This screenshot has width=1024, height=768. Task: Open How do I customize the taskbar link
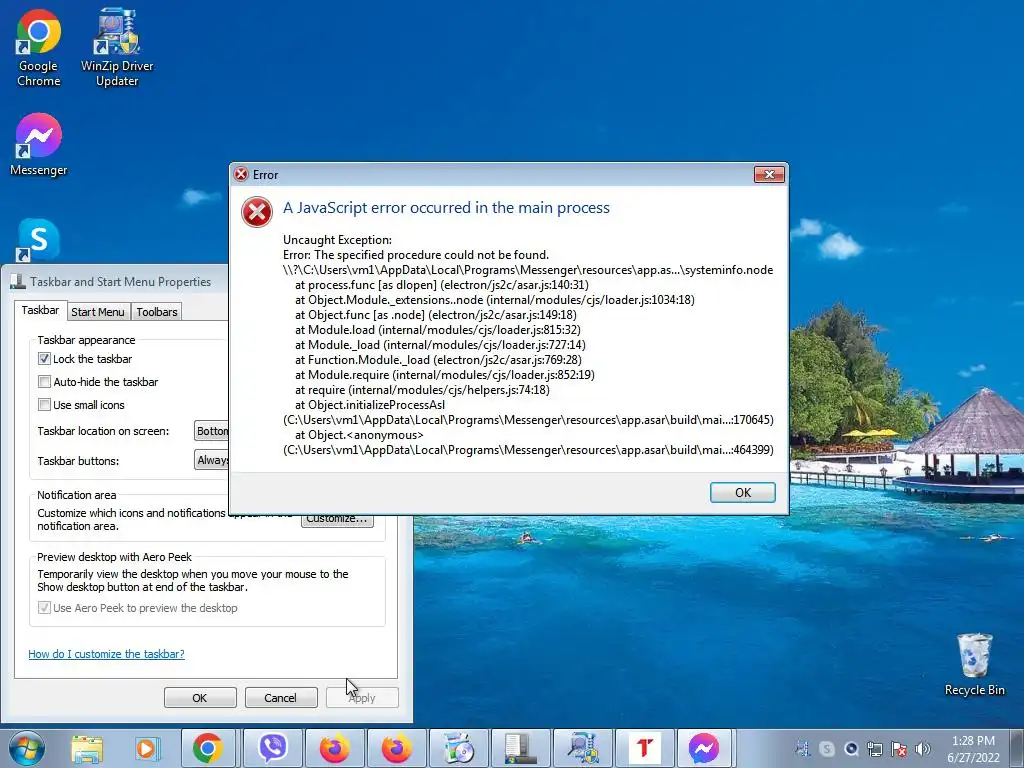click(x=106, y=654)
